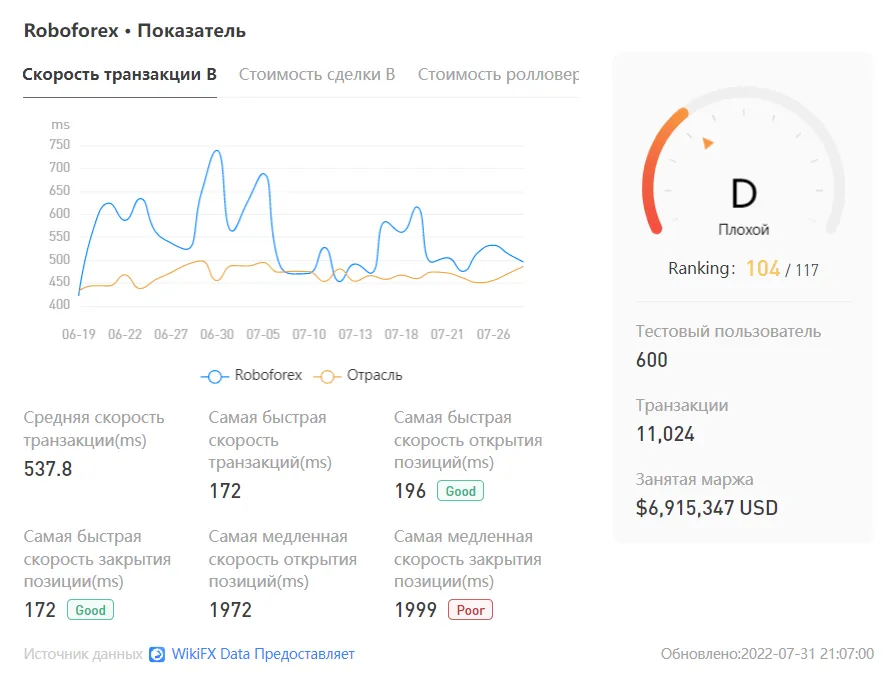The height and width of the screenshot is (686, 890).
Task: Click the Обновлено:2022-07-31 timestamp
Action: (767, 654)
